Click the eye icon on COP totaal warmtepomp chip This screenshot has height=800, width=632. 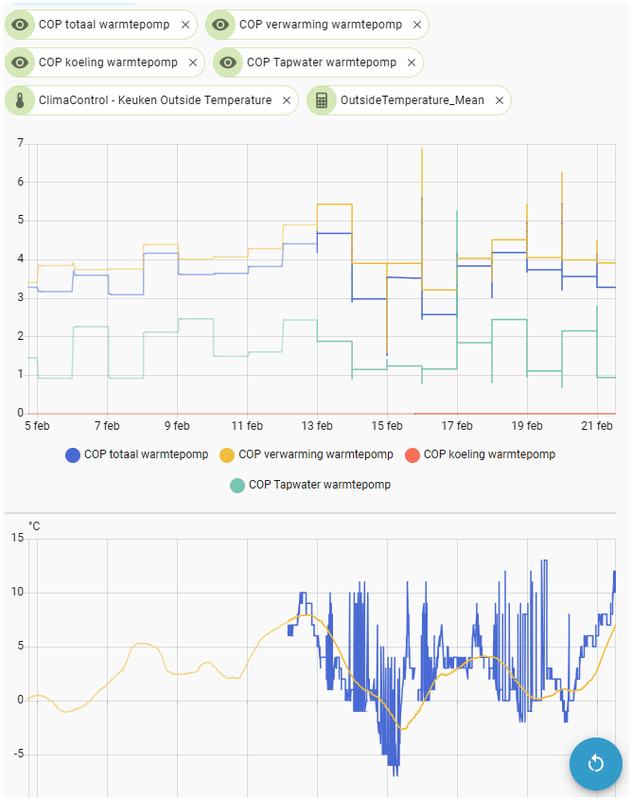coord(22,25)
